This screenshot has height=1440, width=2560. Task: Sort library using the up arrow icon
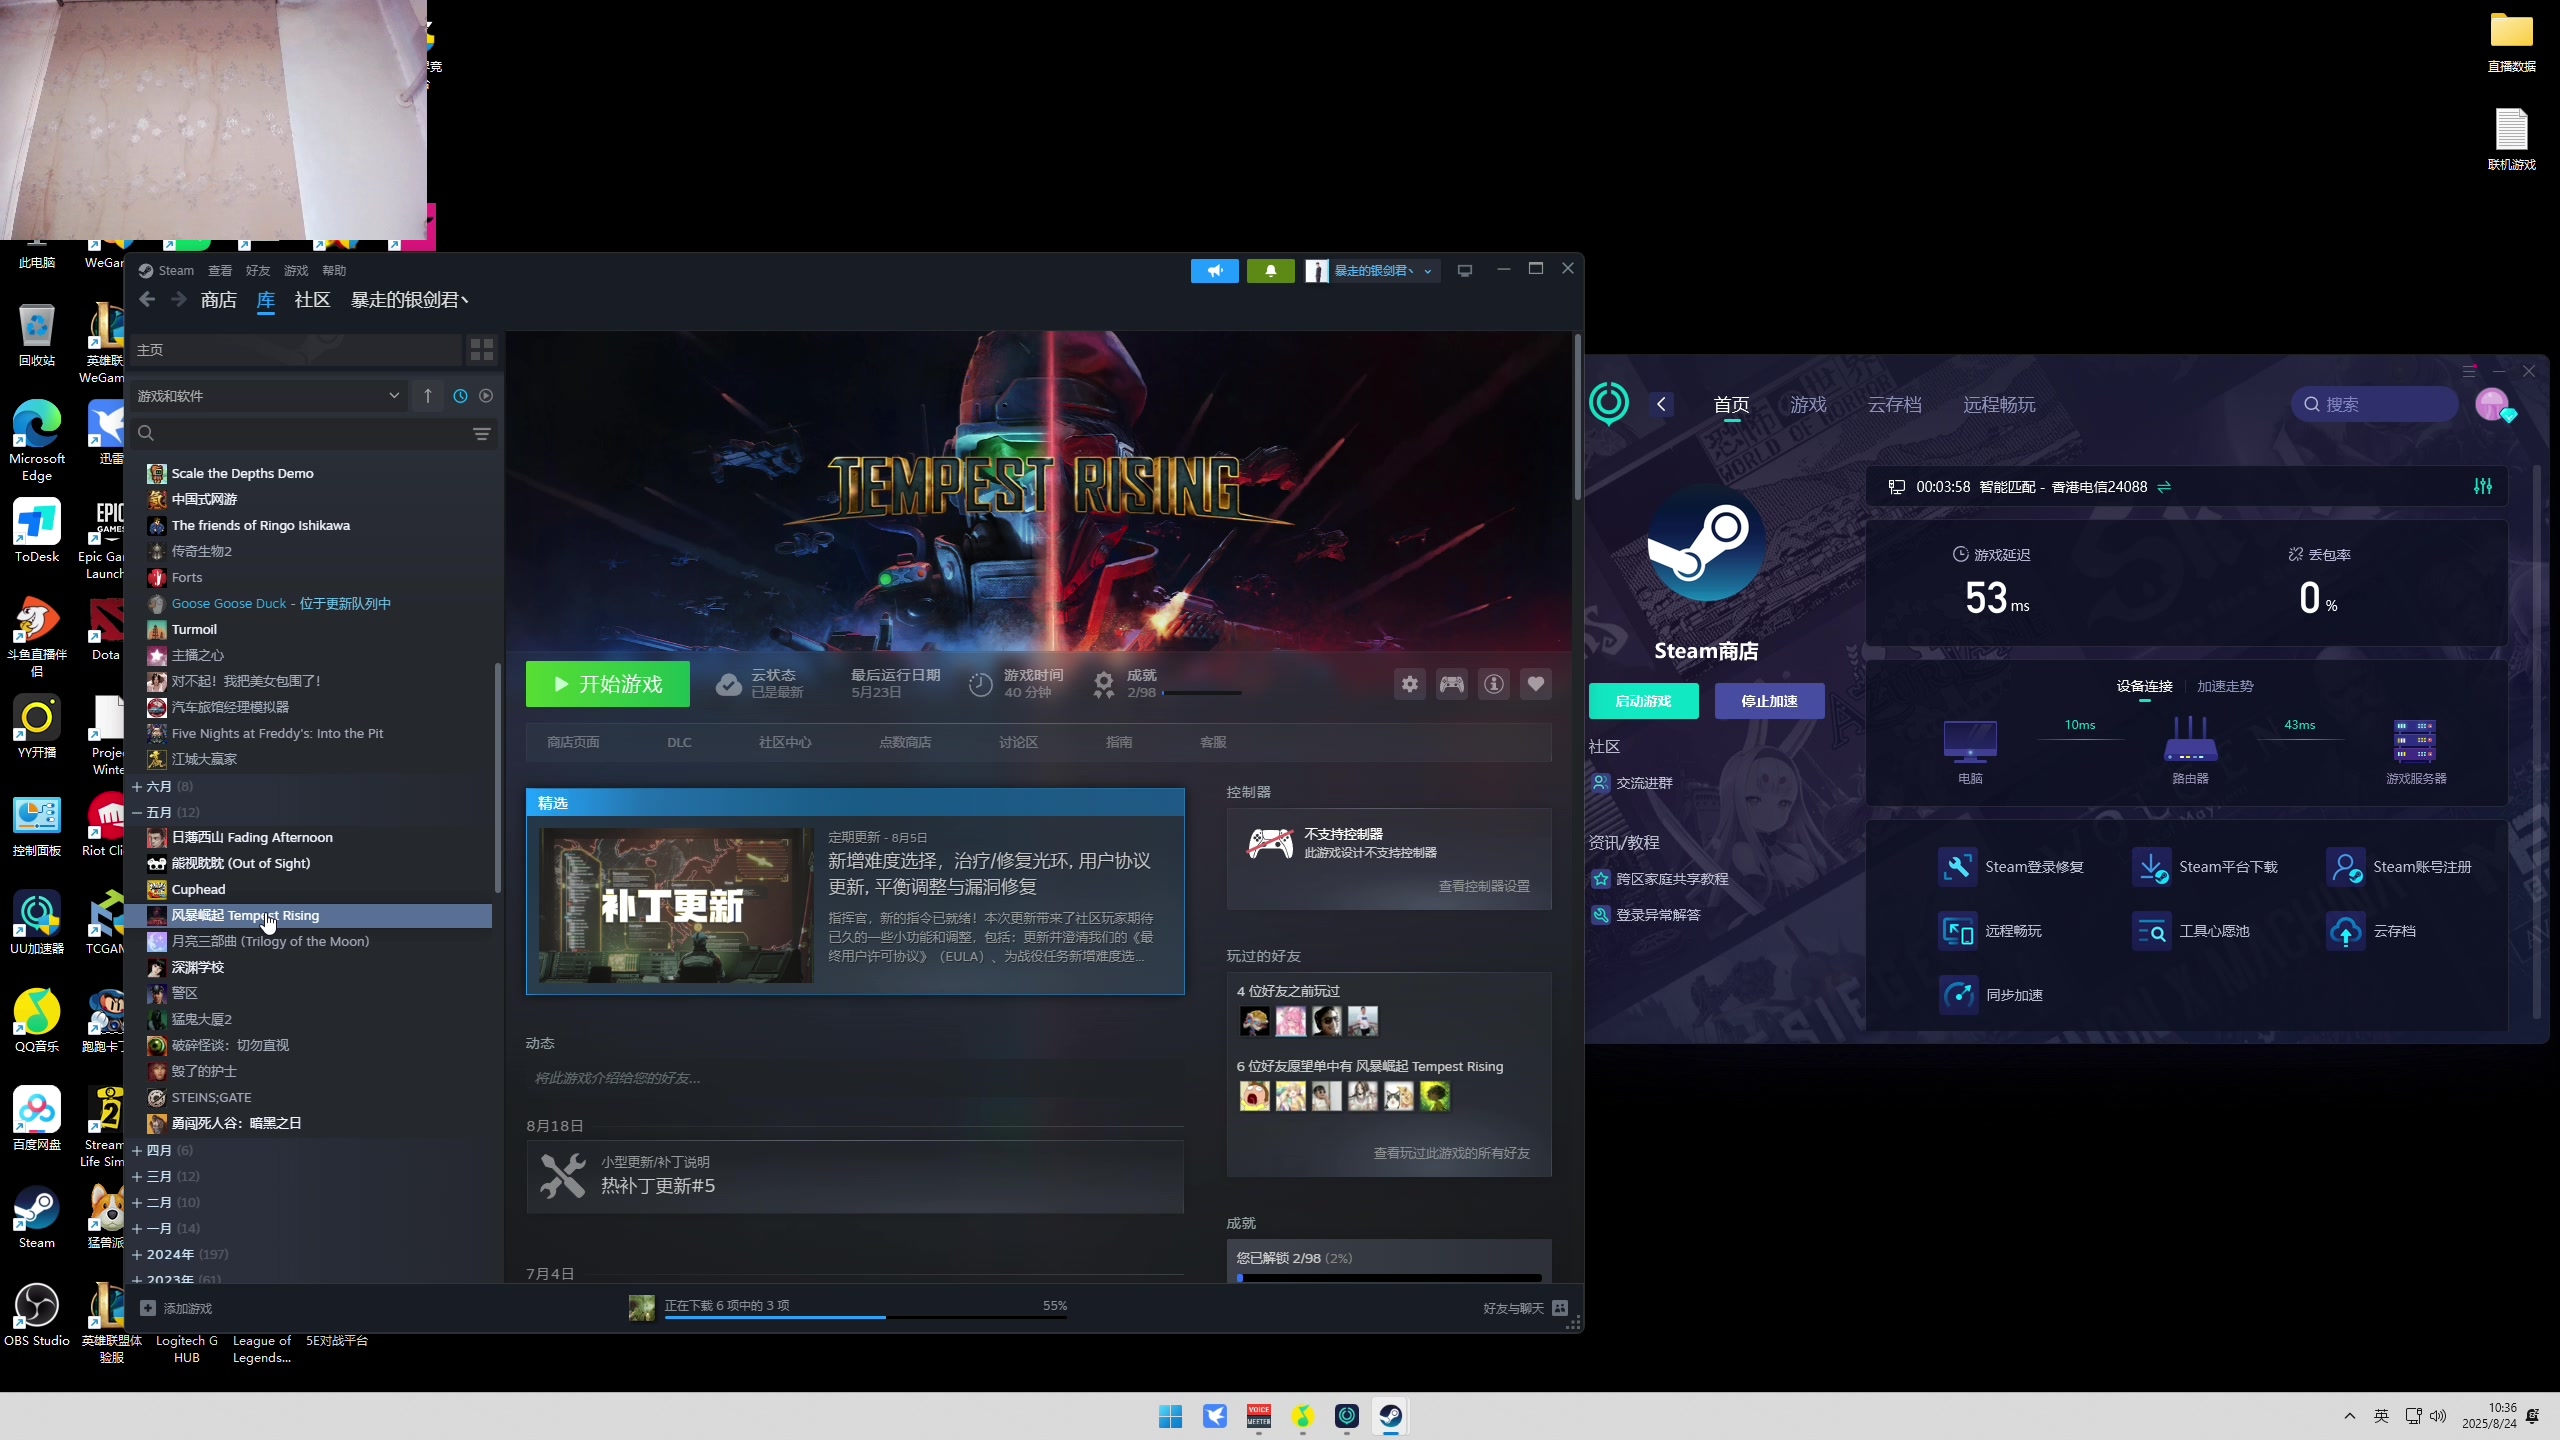[428, 396]
